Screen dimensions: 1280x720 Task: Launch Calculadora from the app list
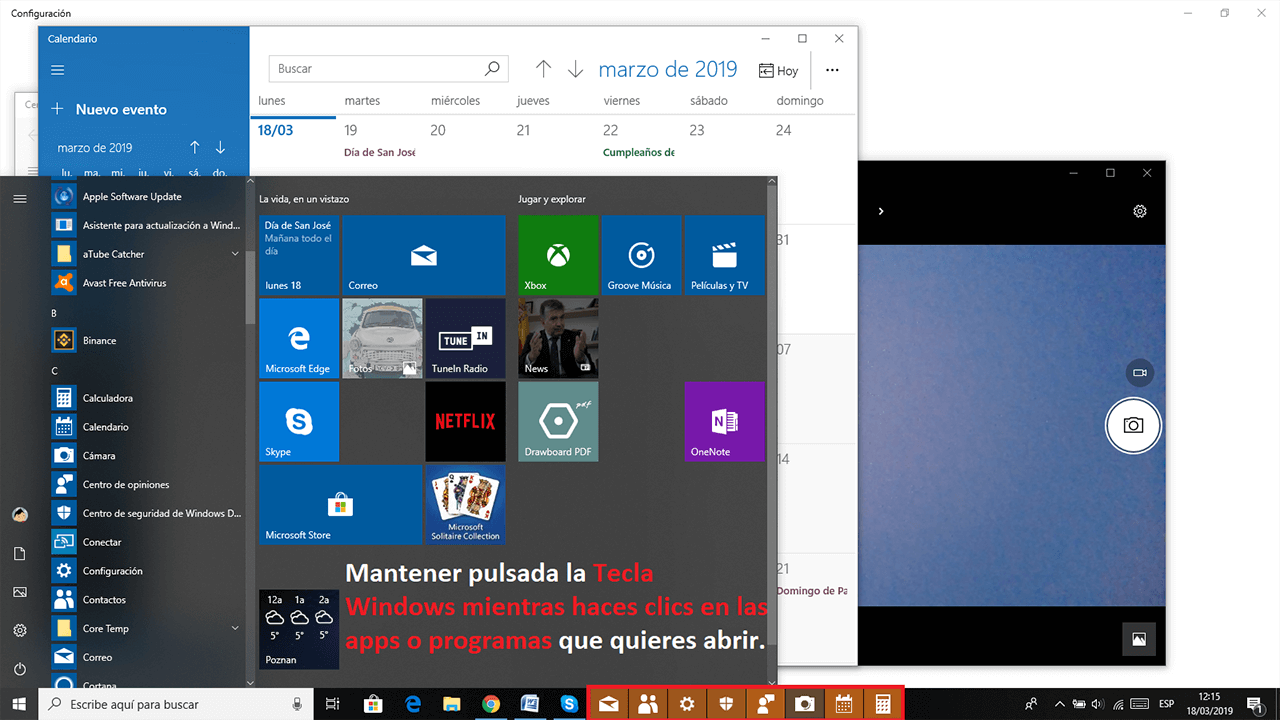tap(146, 398)
